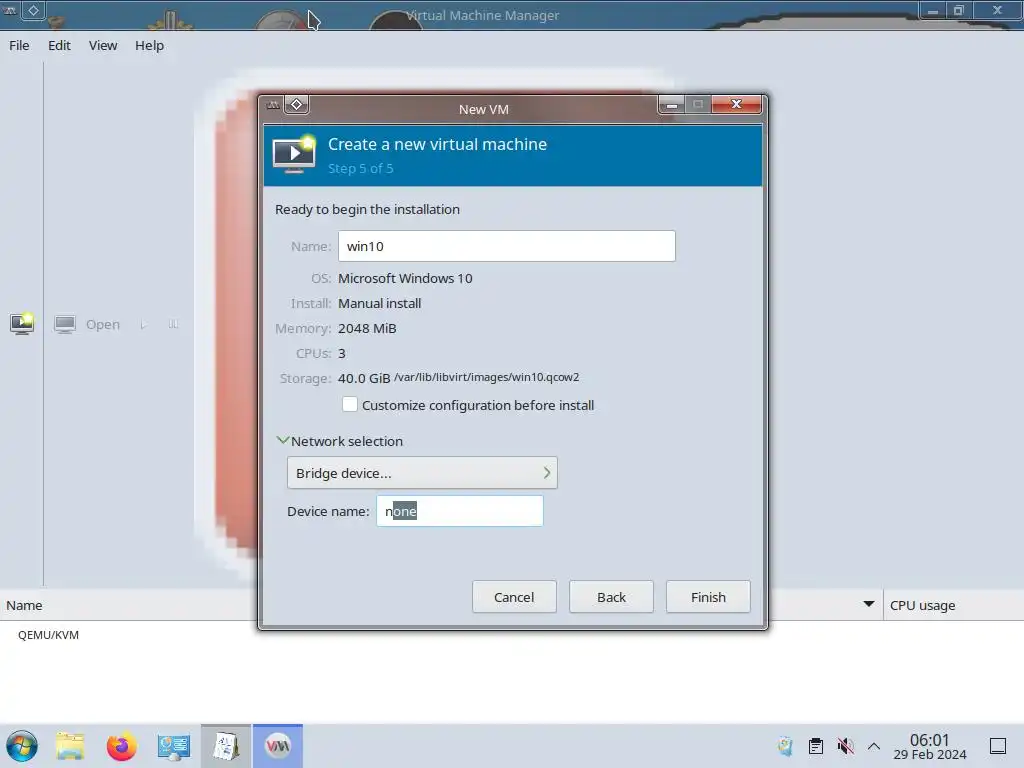Open the Start menu orb
This screenshot has width=1024, height=768.
point(22,746)
